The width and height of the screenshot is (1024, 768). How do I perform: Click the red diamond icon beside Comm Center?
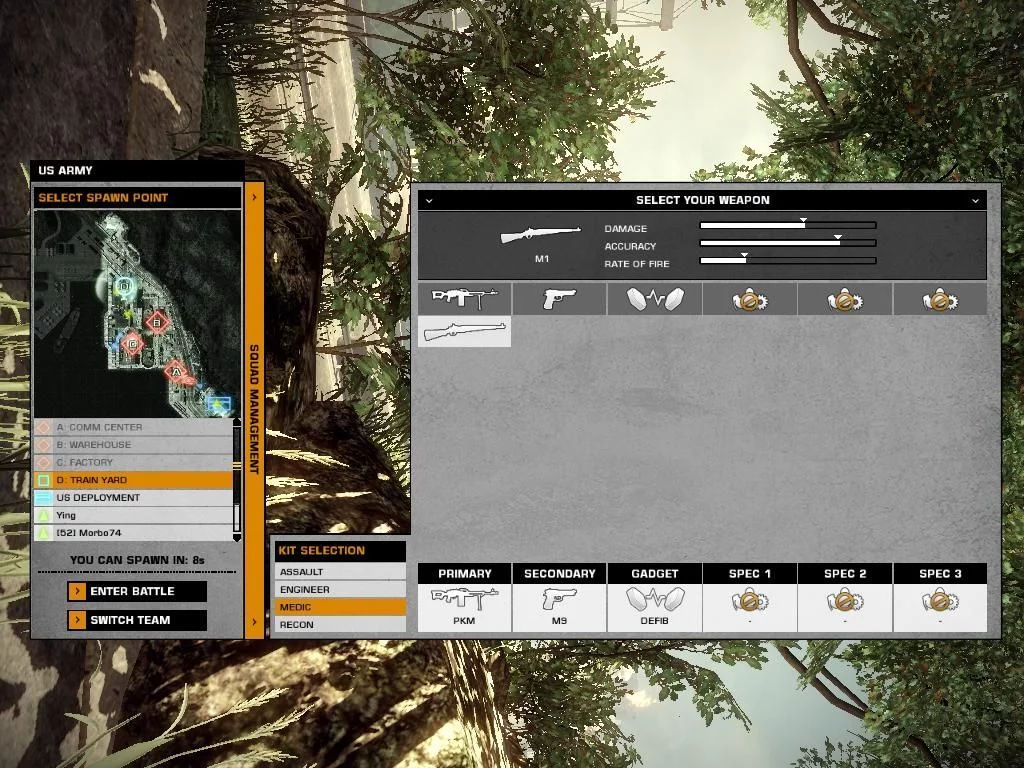[44, 427]
